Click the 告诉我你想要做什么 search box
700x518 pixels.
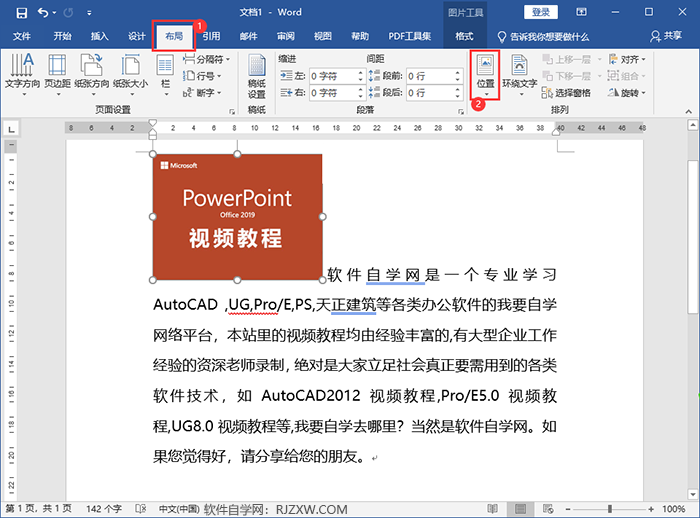point(543,37)
